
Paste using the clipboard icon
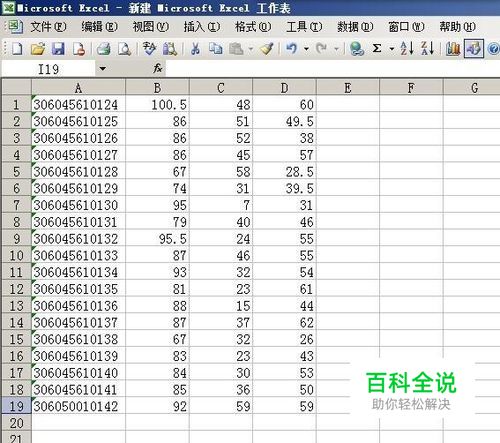click(x=236, y=49)
